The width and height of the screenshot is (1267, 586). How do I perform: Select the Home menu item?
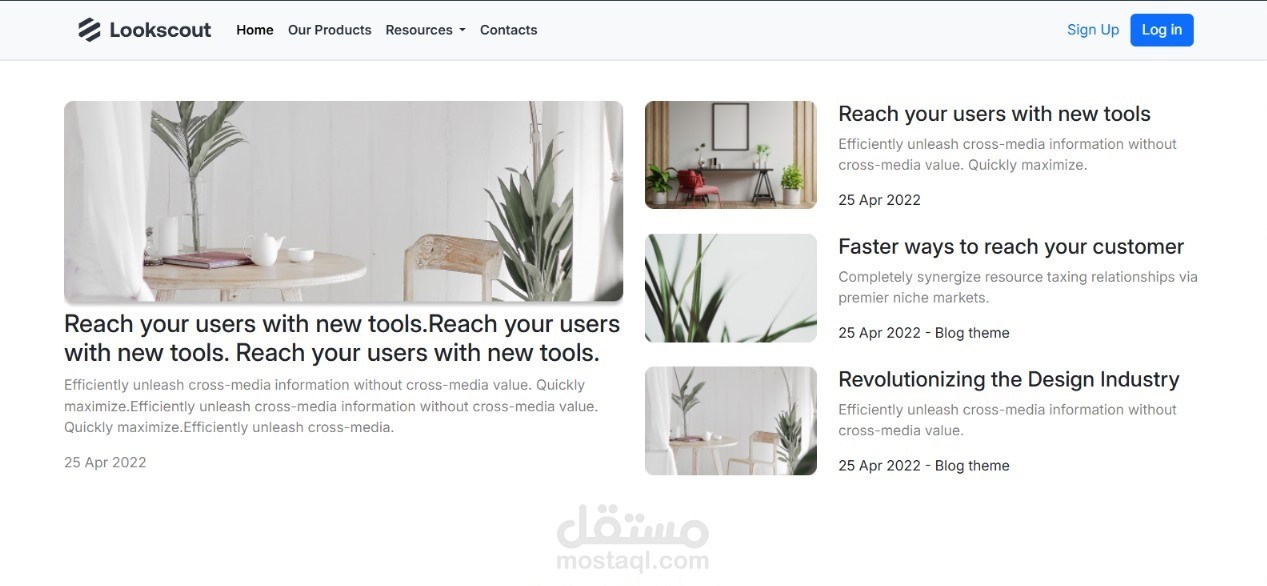click(254, 30)
